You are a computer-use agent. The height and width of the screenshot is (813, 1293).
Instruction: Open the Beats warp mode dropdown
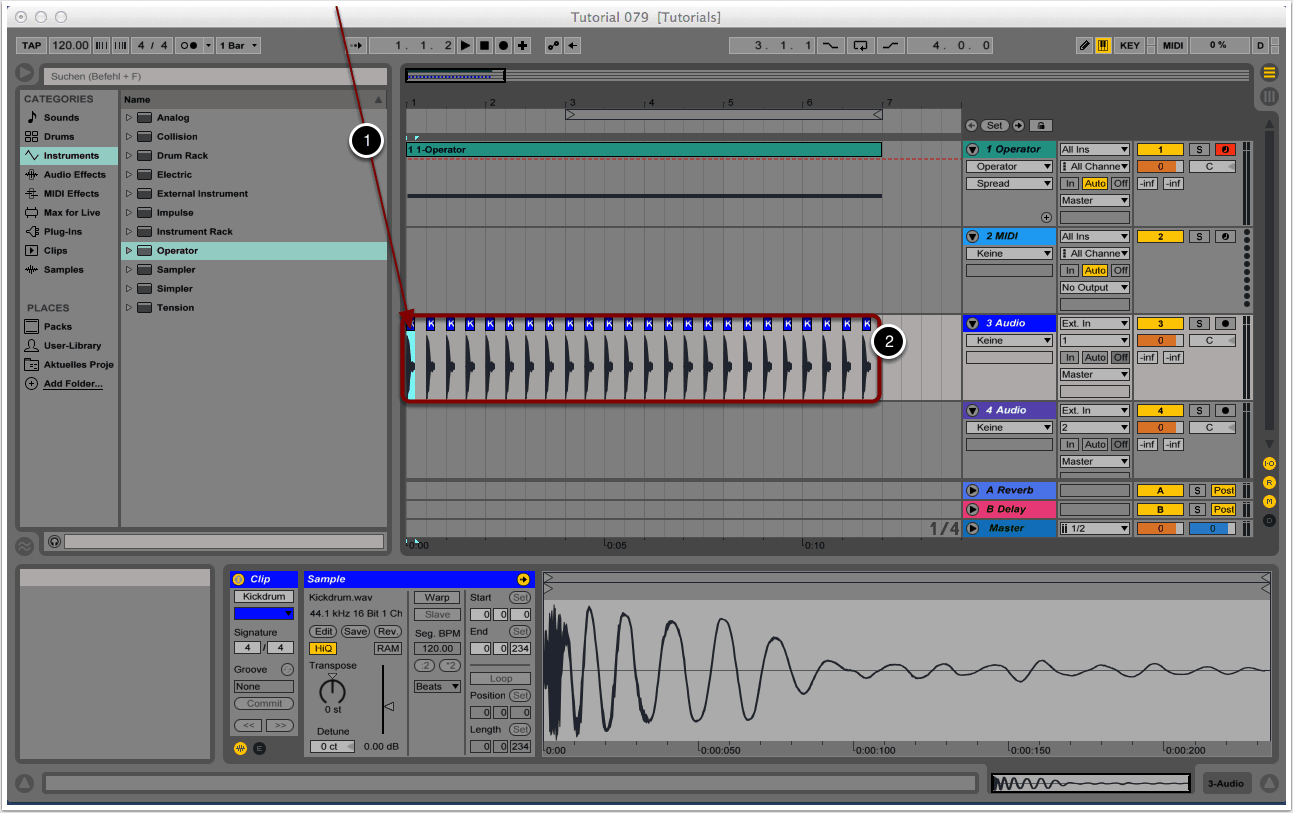[437, 687]
